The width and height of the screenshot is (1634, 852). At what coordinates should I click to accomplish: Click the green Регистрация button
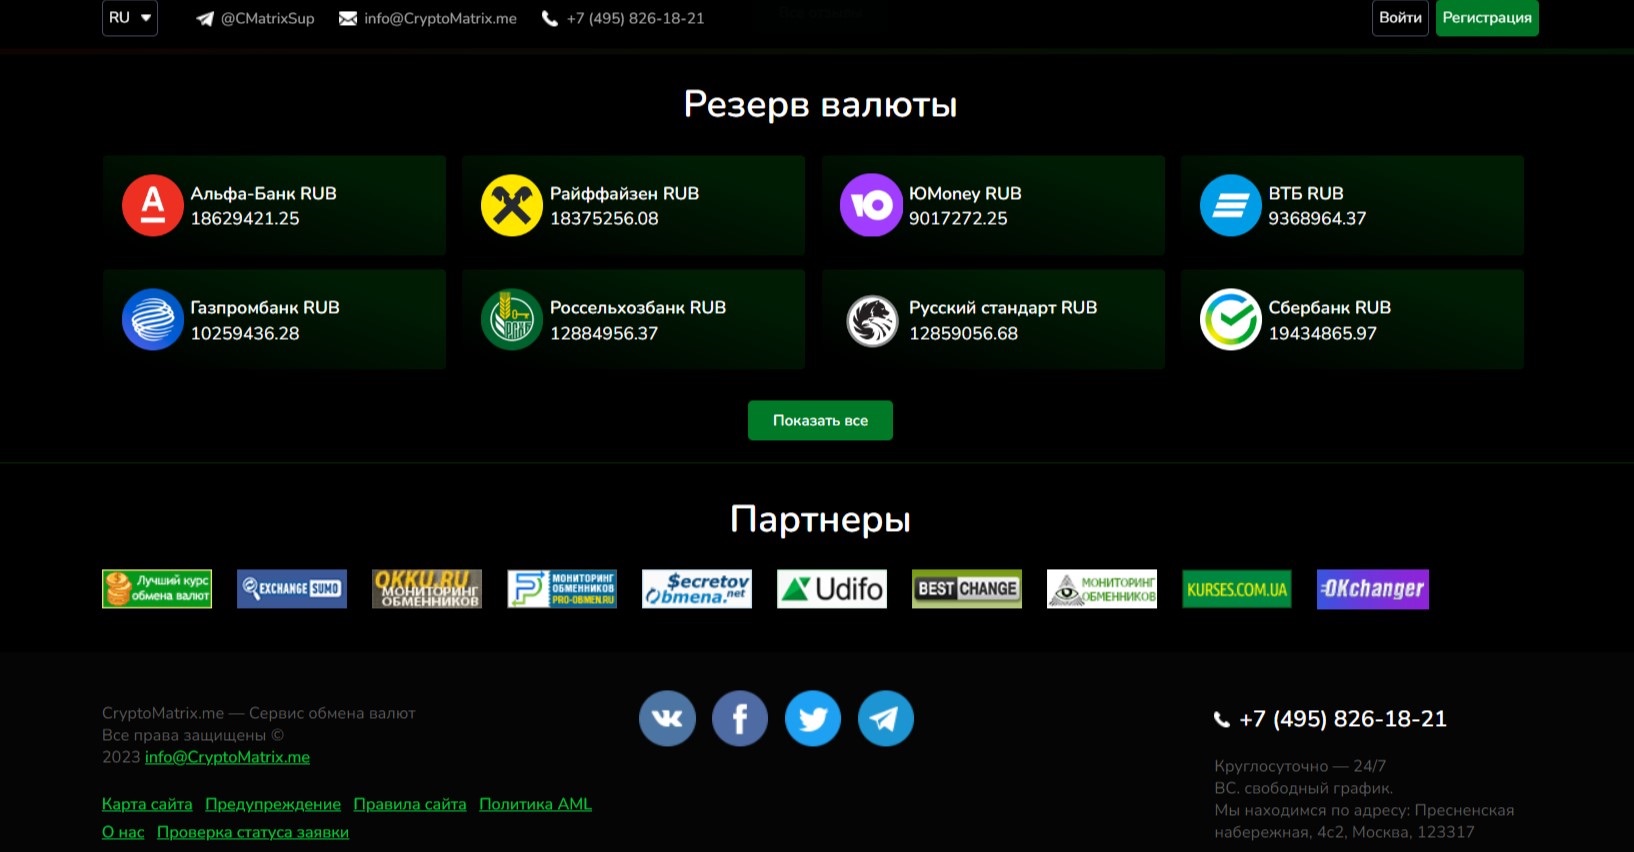coord(1487,18)
